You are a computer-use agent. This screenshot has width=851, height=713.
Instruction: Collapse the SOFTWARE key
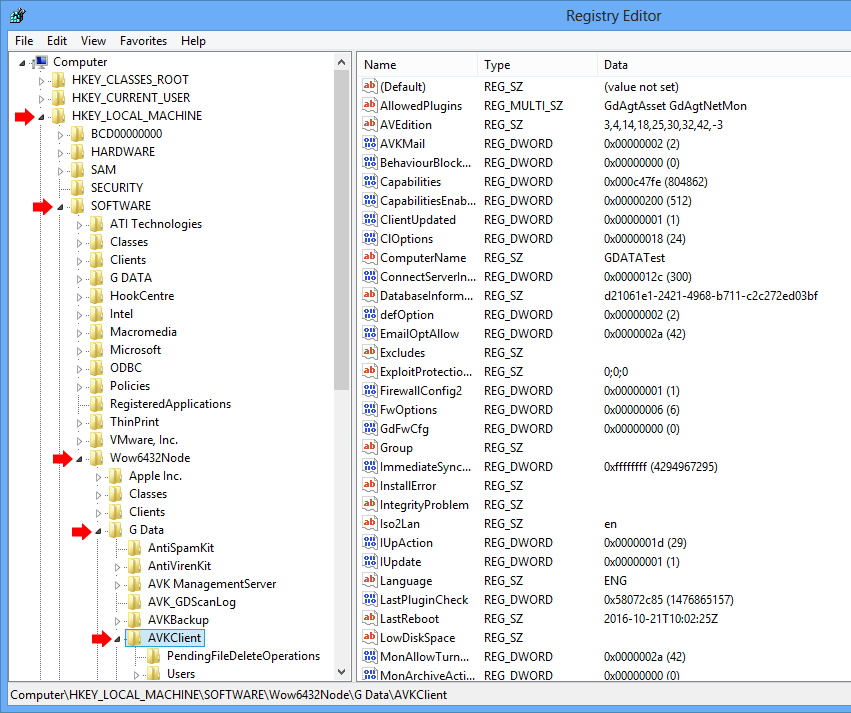pyautogui.click(x=60, y=207)
